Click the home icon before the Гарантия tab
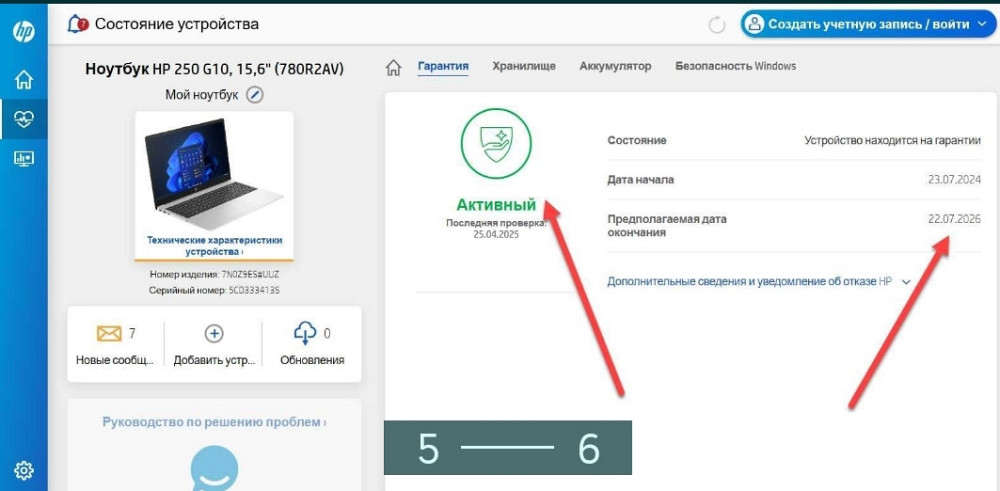Screen dimensions: 1000x491 pyautogui.click(x=395, y=67)
